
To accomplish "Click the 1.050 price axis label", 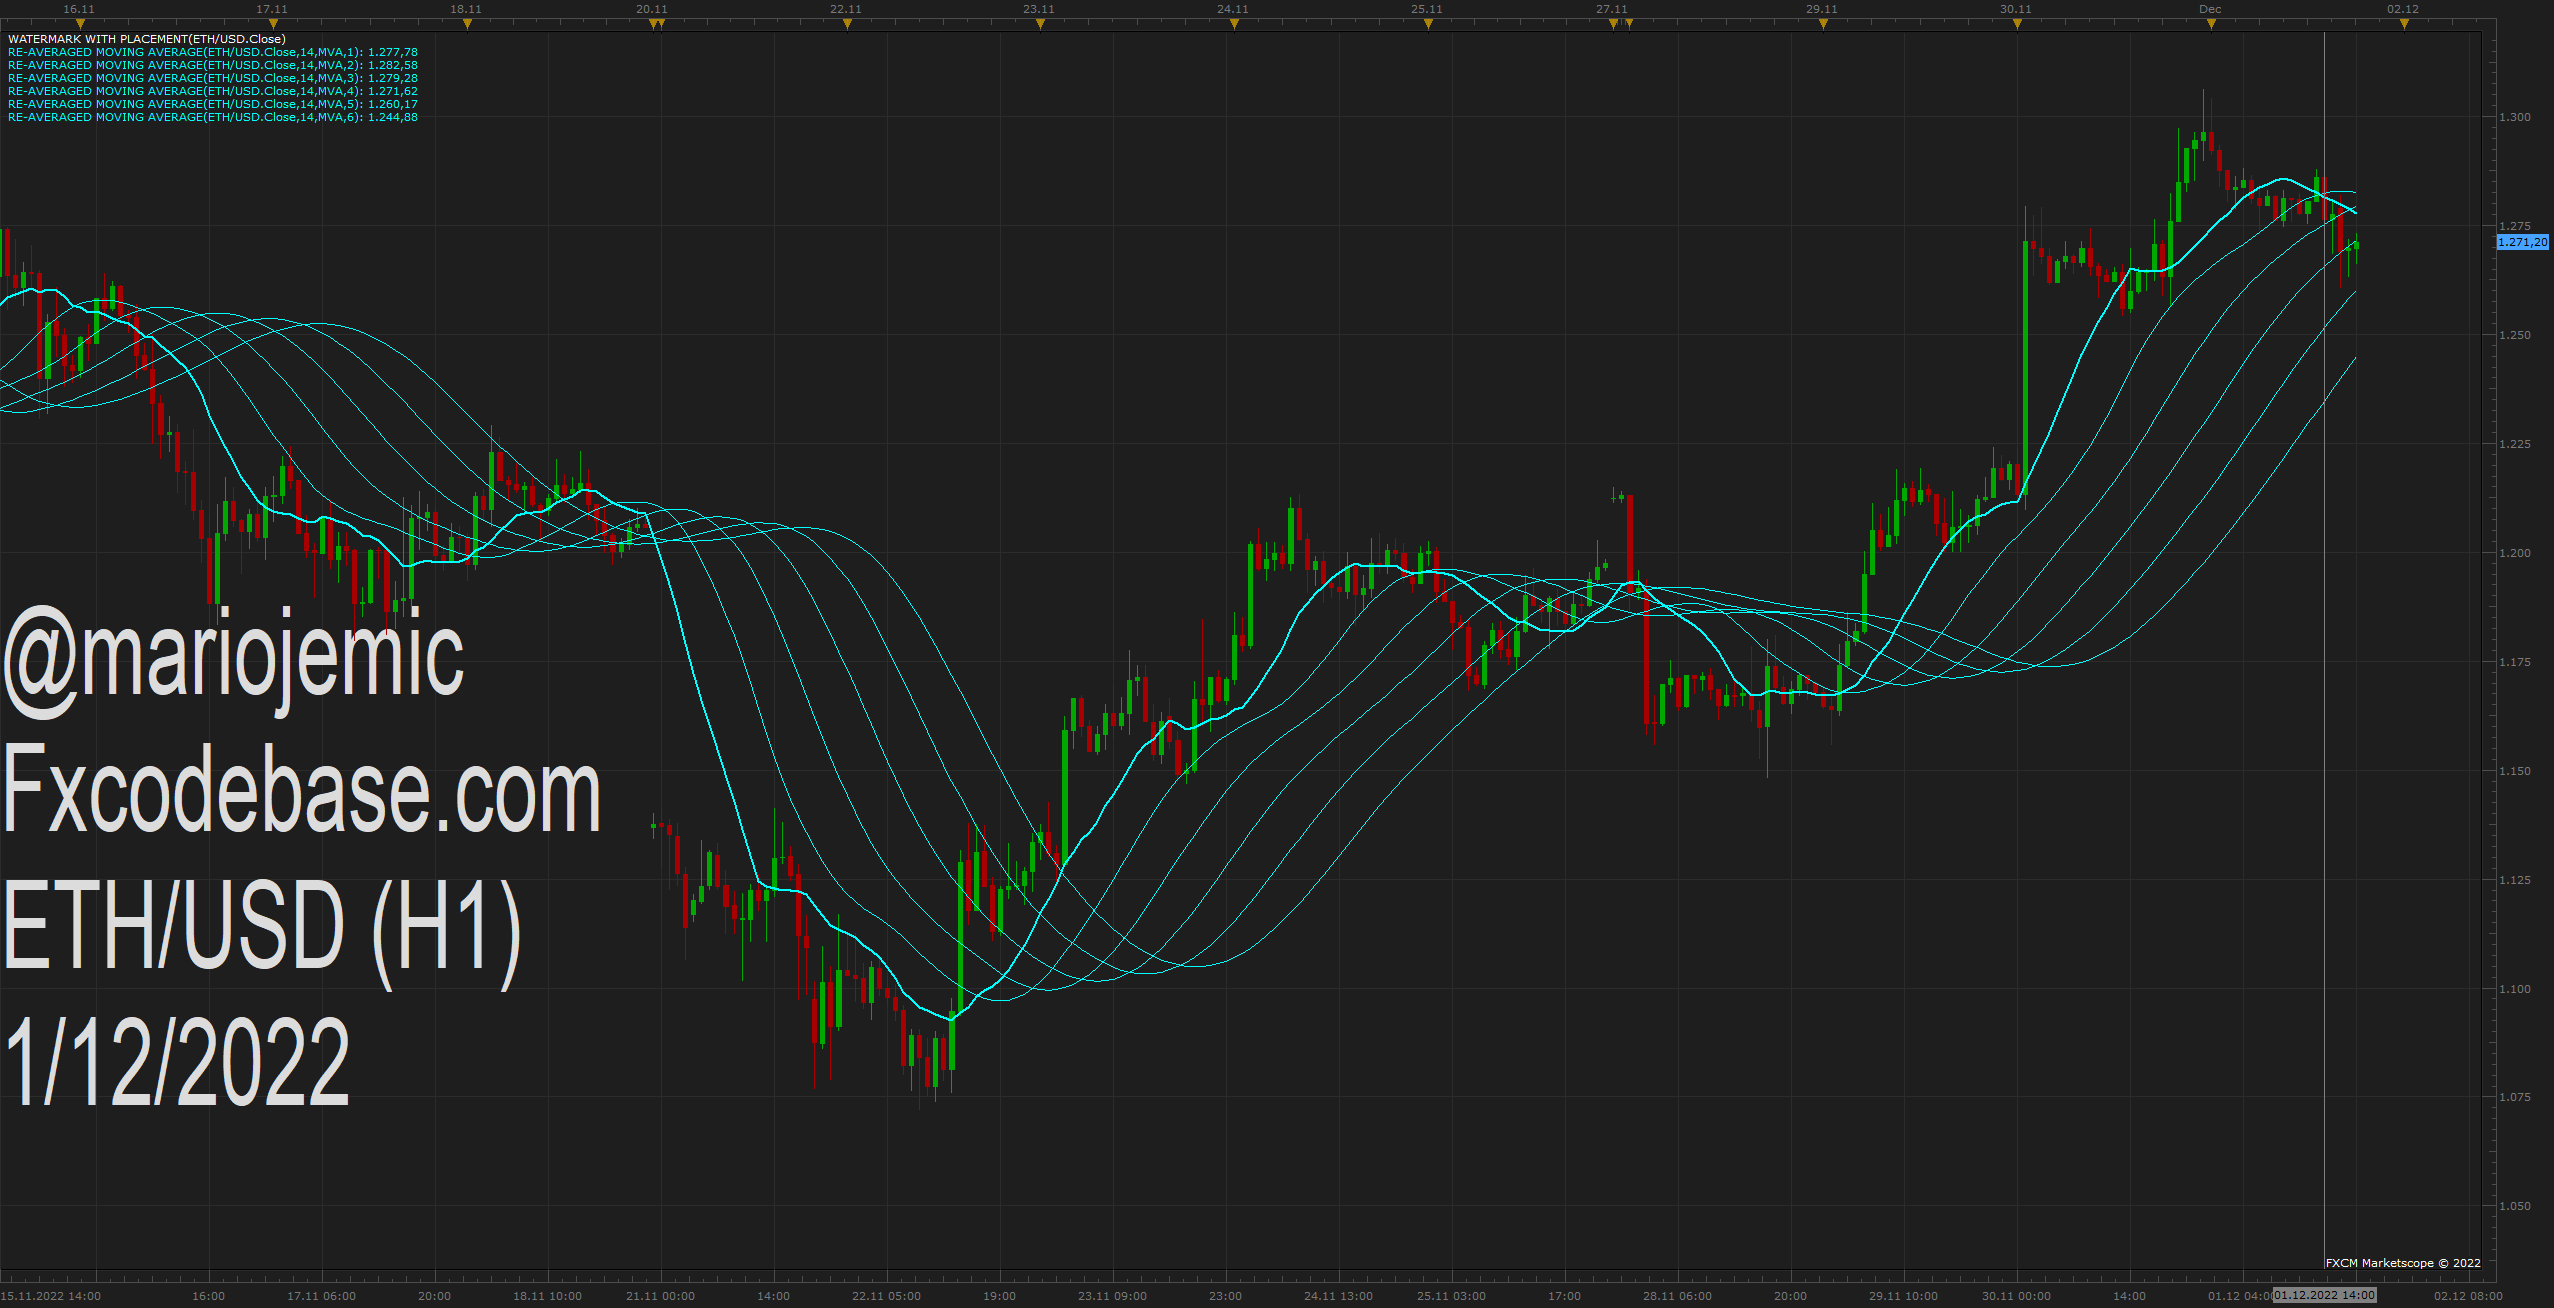I will coord(2515,1206).
